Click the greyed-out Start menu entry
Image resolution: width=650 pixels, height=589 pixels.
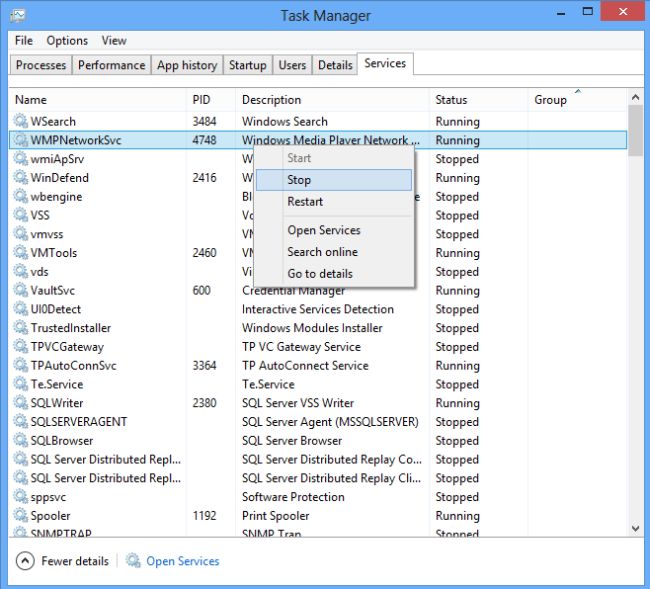click(334, 158)
